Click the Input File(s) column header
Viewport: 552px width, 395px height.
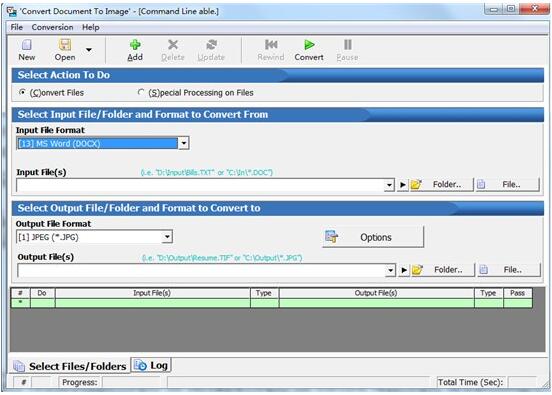(x=152, y=293)
